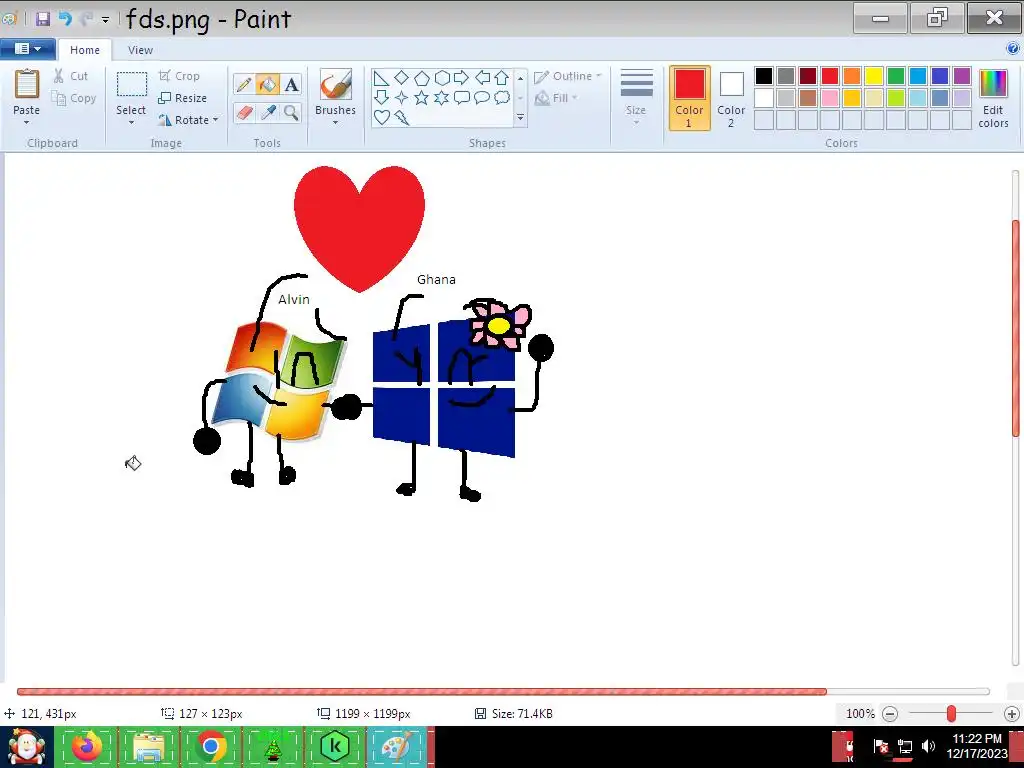The height and width of the screenshot is (768, 1024).
Task: Choose the yellow color swatch
Action: [874, 76]
